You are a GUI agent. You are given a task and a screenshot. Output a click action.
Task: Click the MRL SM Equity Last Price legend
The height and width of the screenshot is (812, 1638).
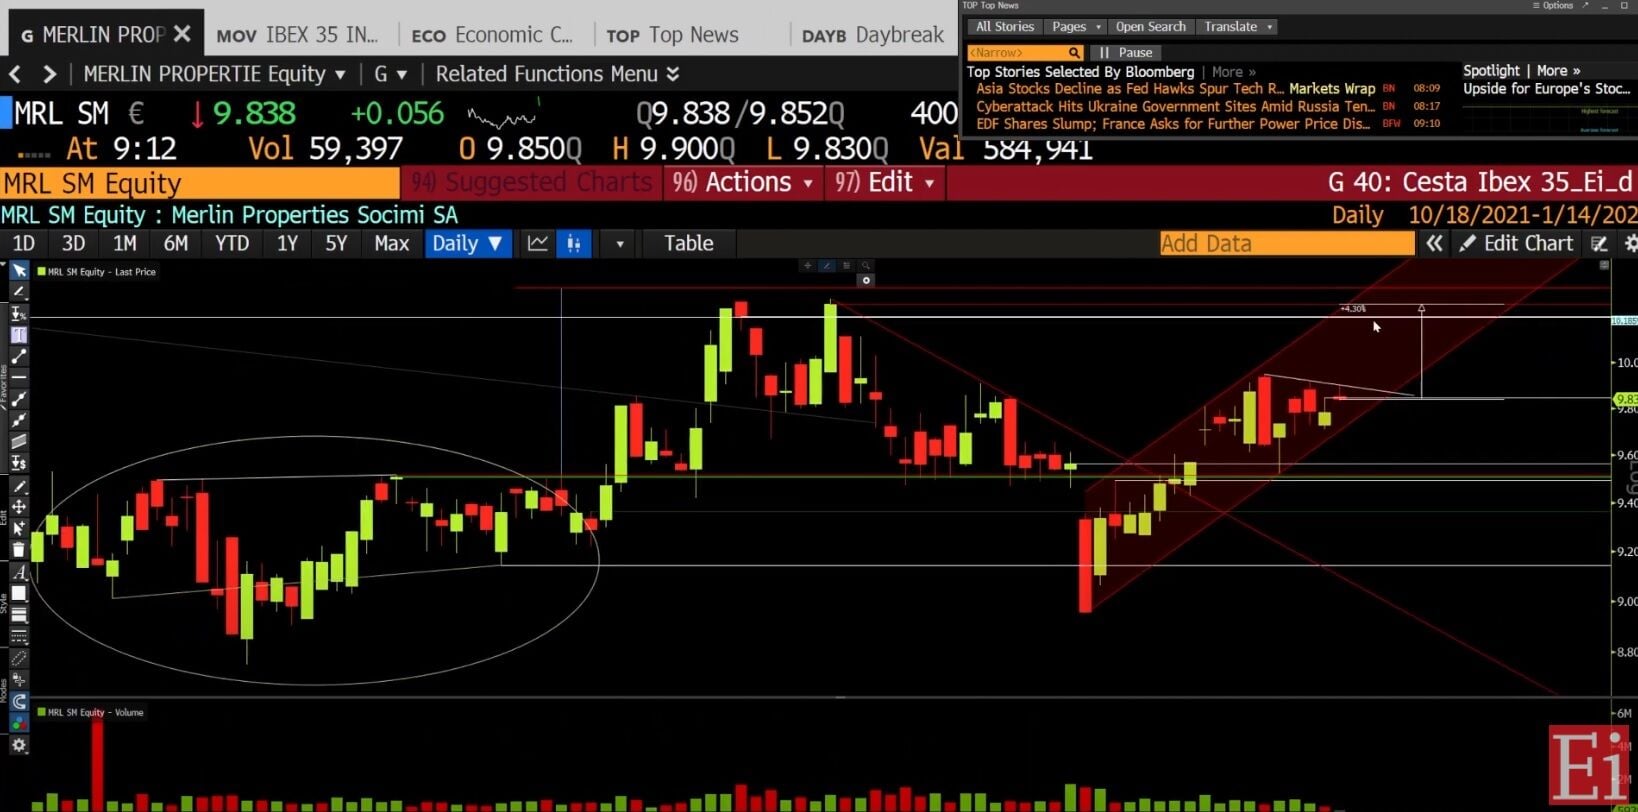tap(97, 272)
